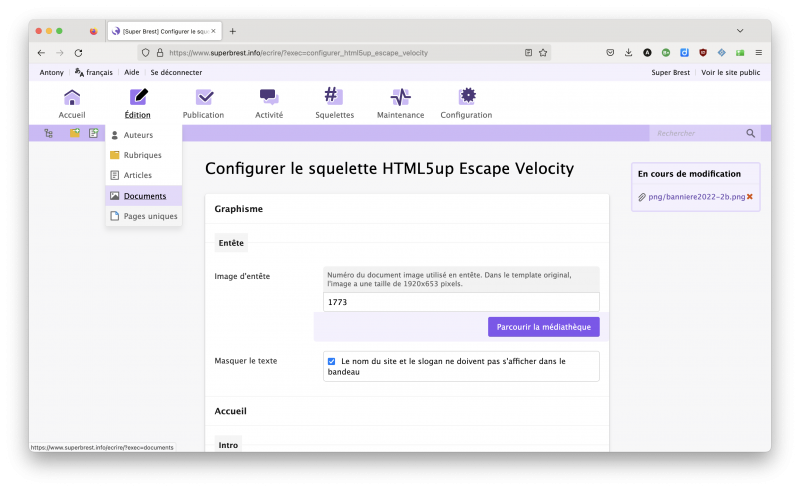Click the Intro legend label
The image size is (800, 490).
tap(228, 445)
